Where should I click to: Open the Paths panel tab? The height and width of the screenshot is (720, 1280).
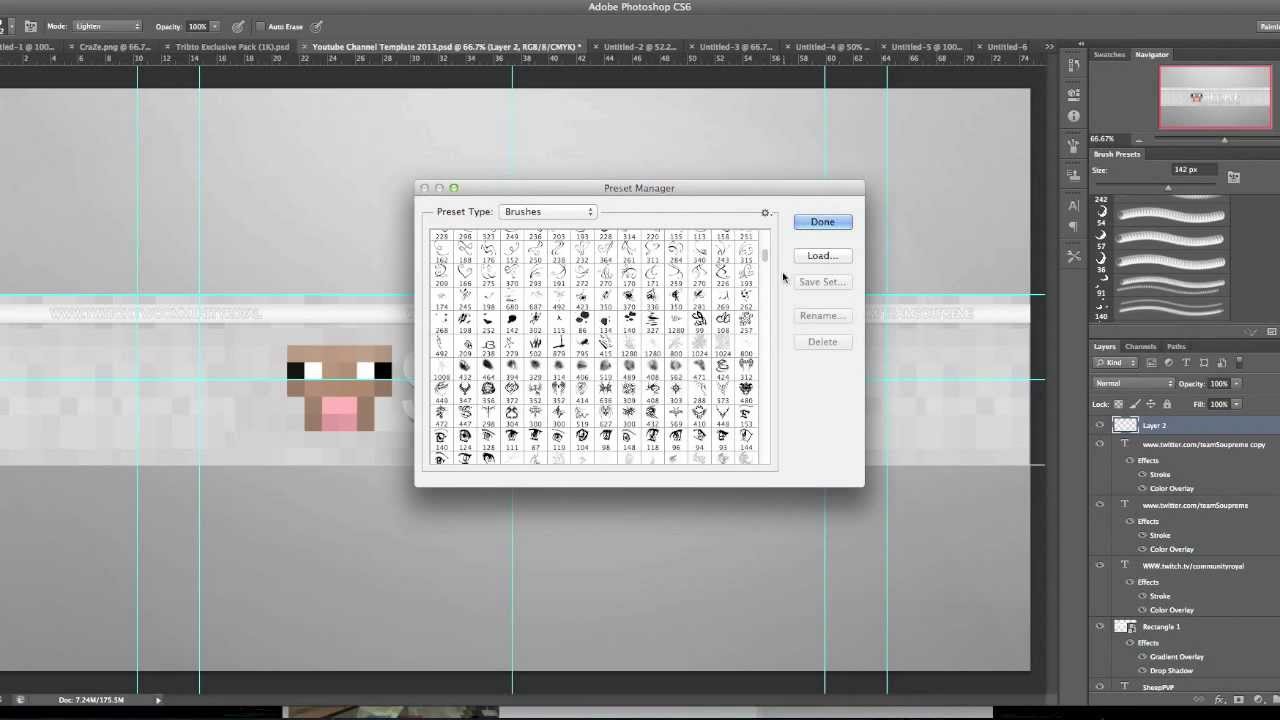[1176, 346]
